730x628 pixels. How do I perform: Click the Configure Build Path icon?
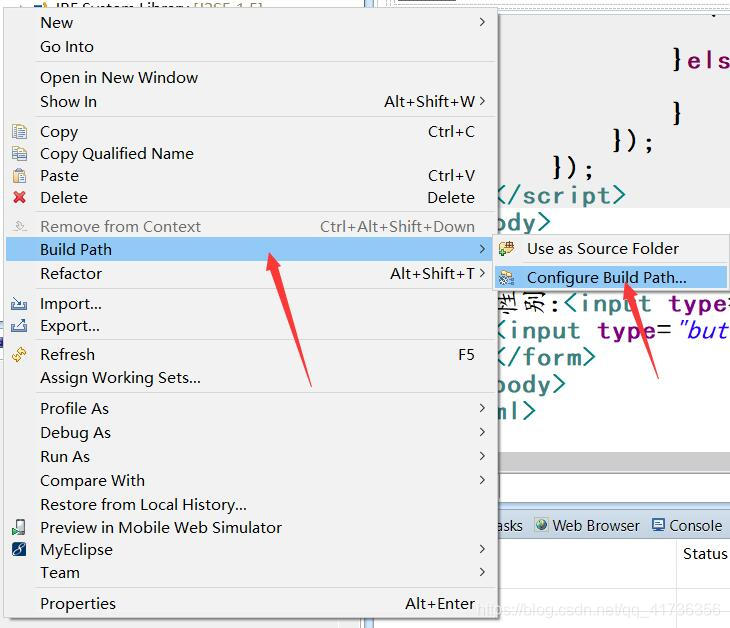coord(507,278)
